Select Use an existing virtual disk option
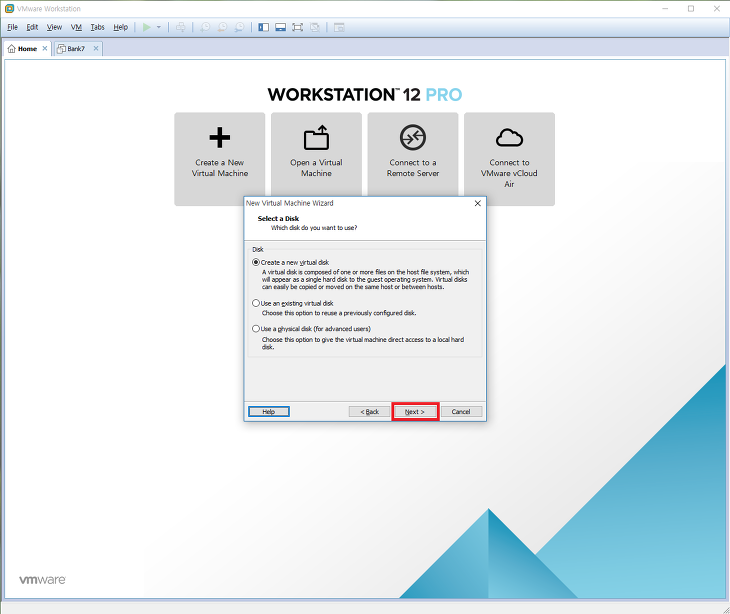 [x=293, y=303]
